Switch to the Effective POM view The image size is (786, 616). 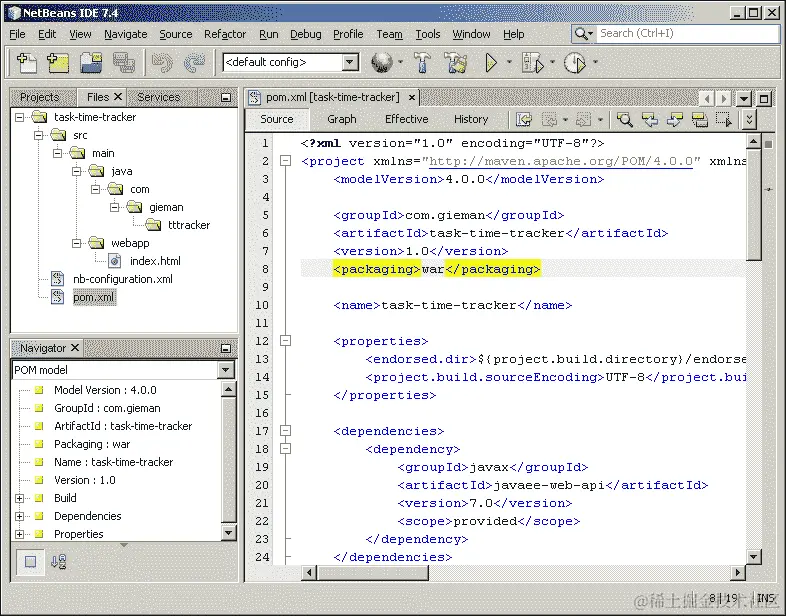pyautogui.click(x=407, y=119)
